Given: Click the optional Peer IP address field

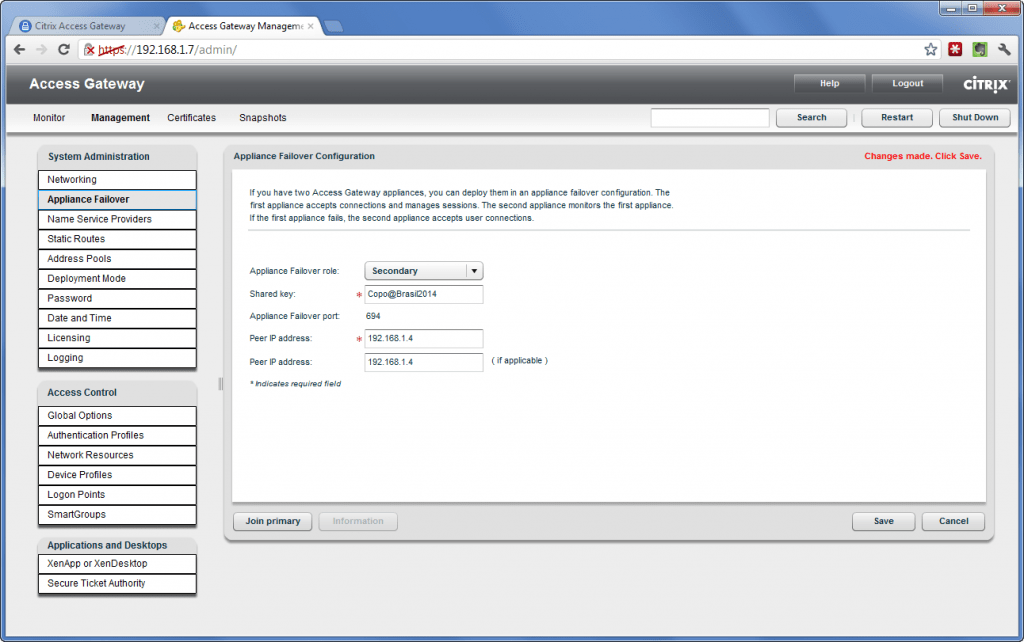Looking at the screenshot, I should pyautogui.click(x=424, y=362).
